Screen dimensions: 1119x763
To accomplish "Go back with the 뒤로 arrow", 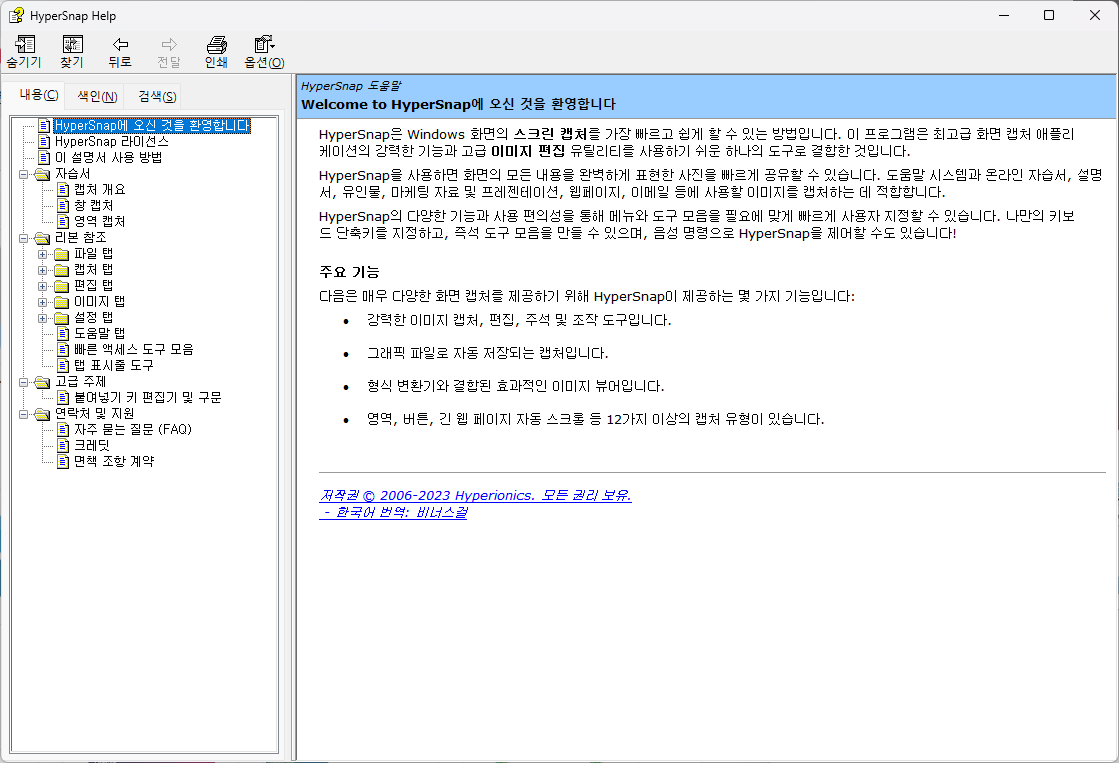I will pyautogui.click(x=120, y=52).
